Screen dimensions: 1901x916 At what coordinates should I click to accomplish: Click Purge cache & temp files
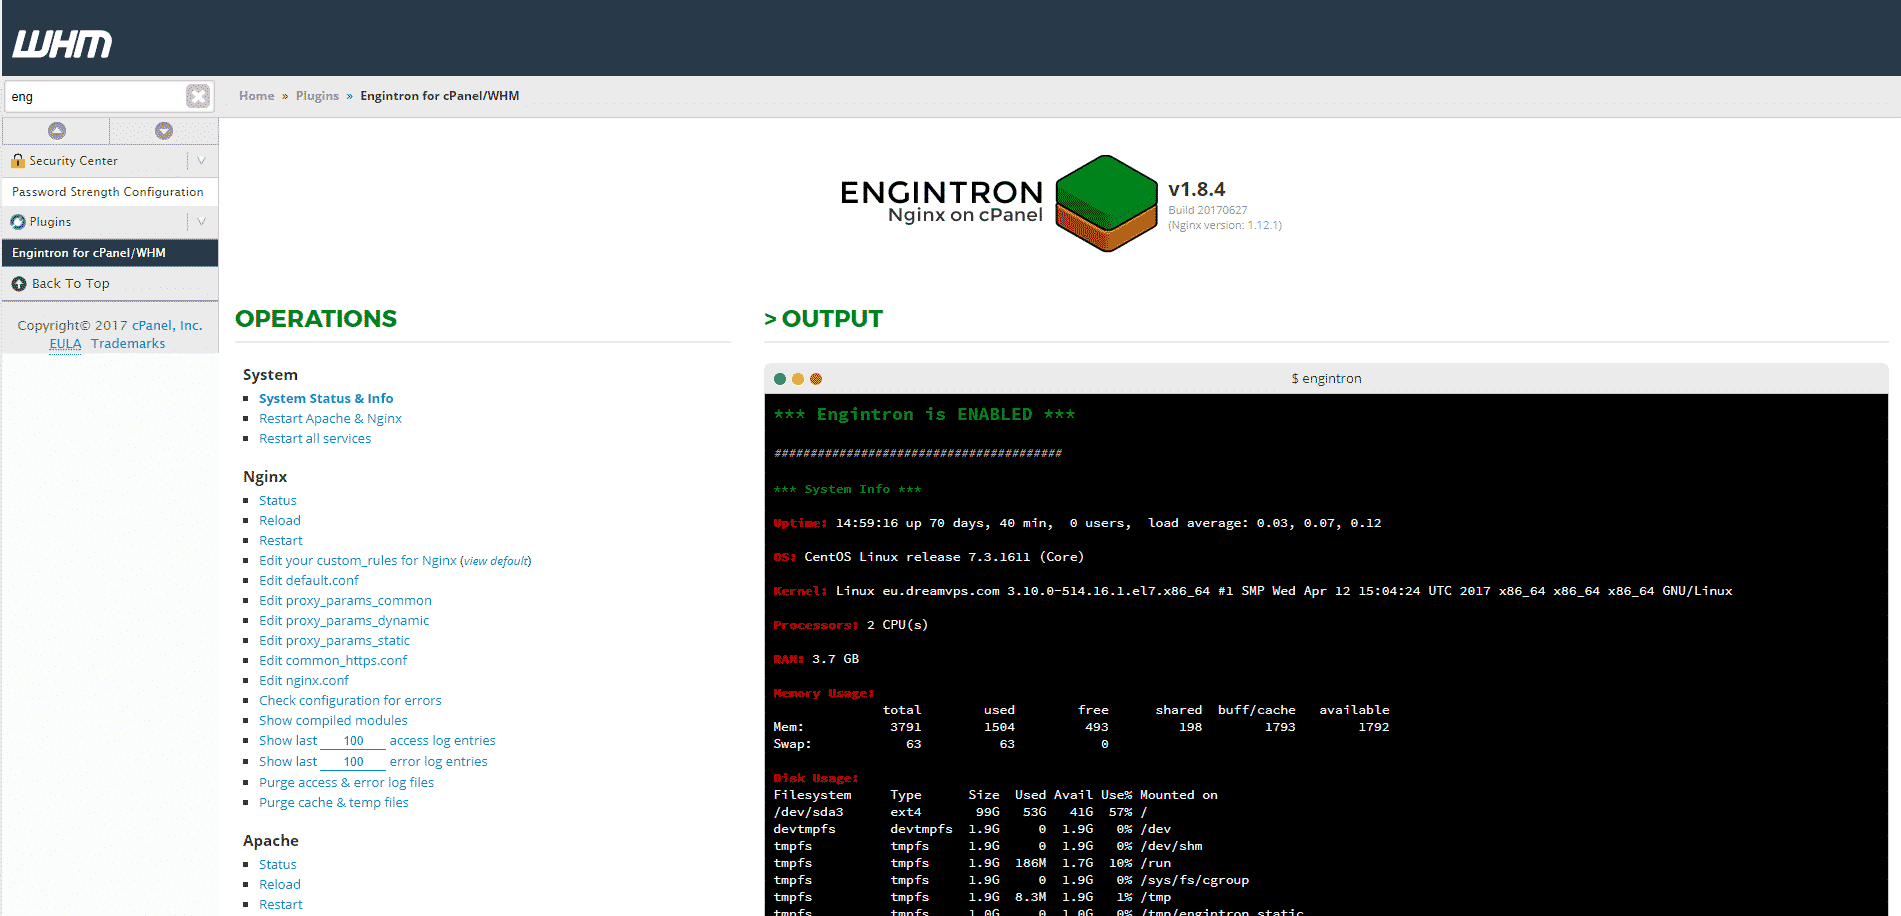(x=334, y=803)
